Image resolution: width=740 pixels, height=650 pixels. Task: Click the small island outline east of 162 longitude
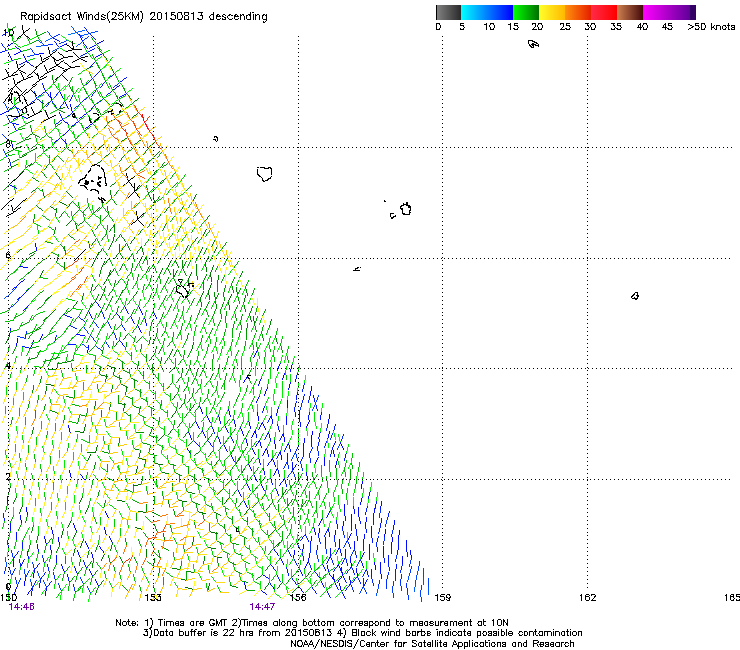click(x=635, y=296)
